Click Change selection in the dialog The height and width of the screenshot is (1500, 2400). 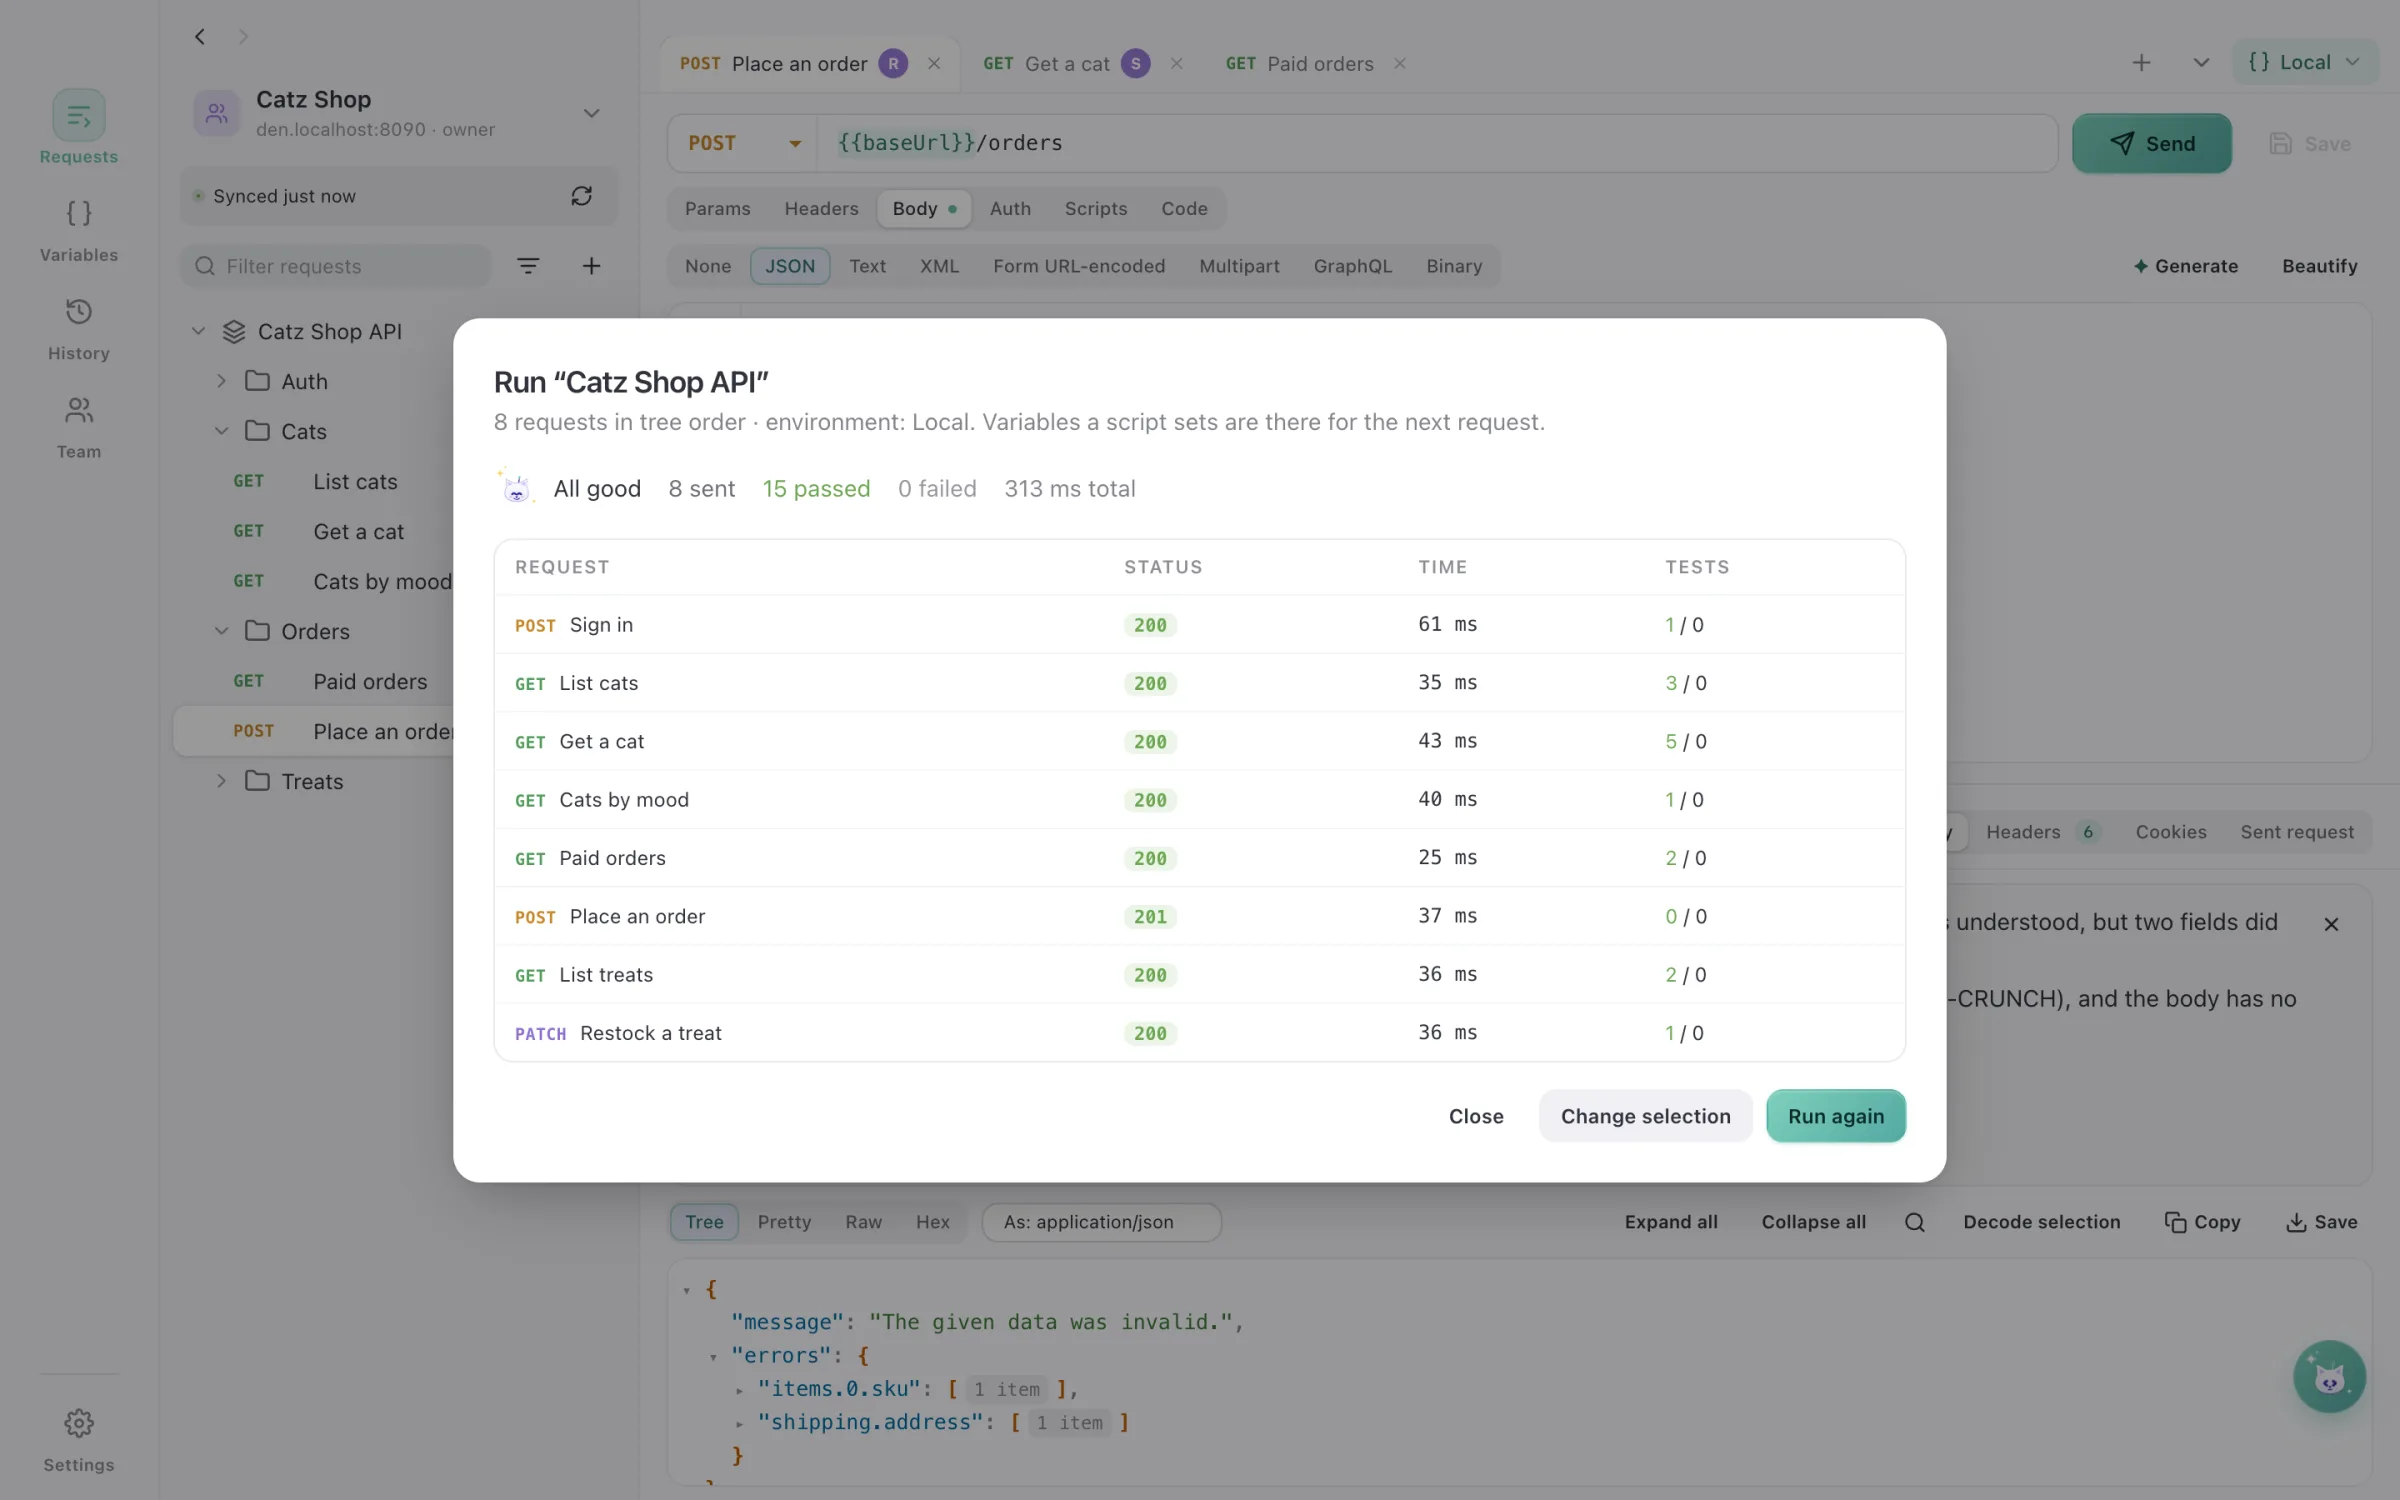(1645, 1116)
